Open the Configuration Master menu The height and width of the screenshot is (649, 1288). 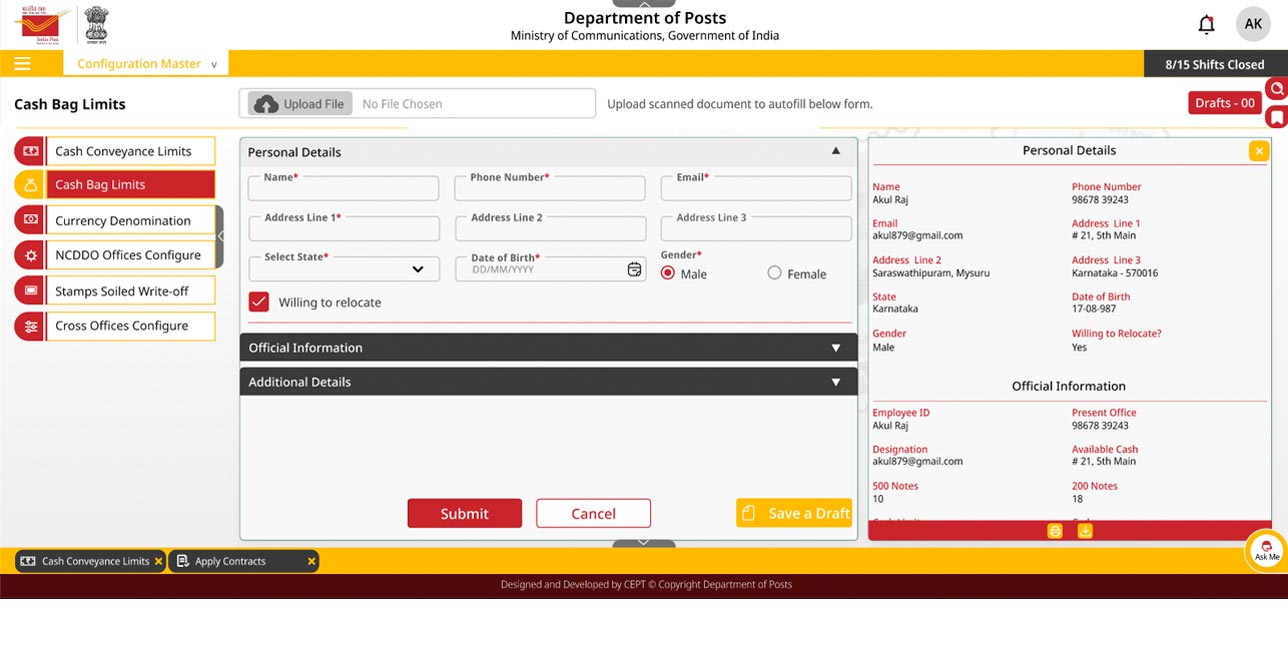tap(146, 64)
